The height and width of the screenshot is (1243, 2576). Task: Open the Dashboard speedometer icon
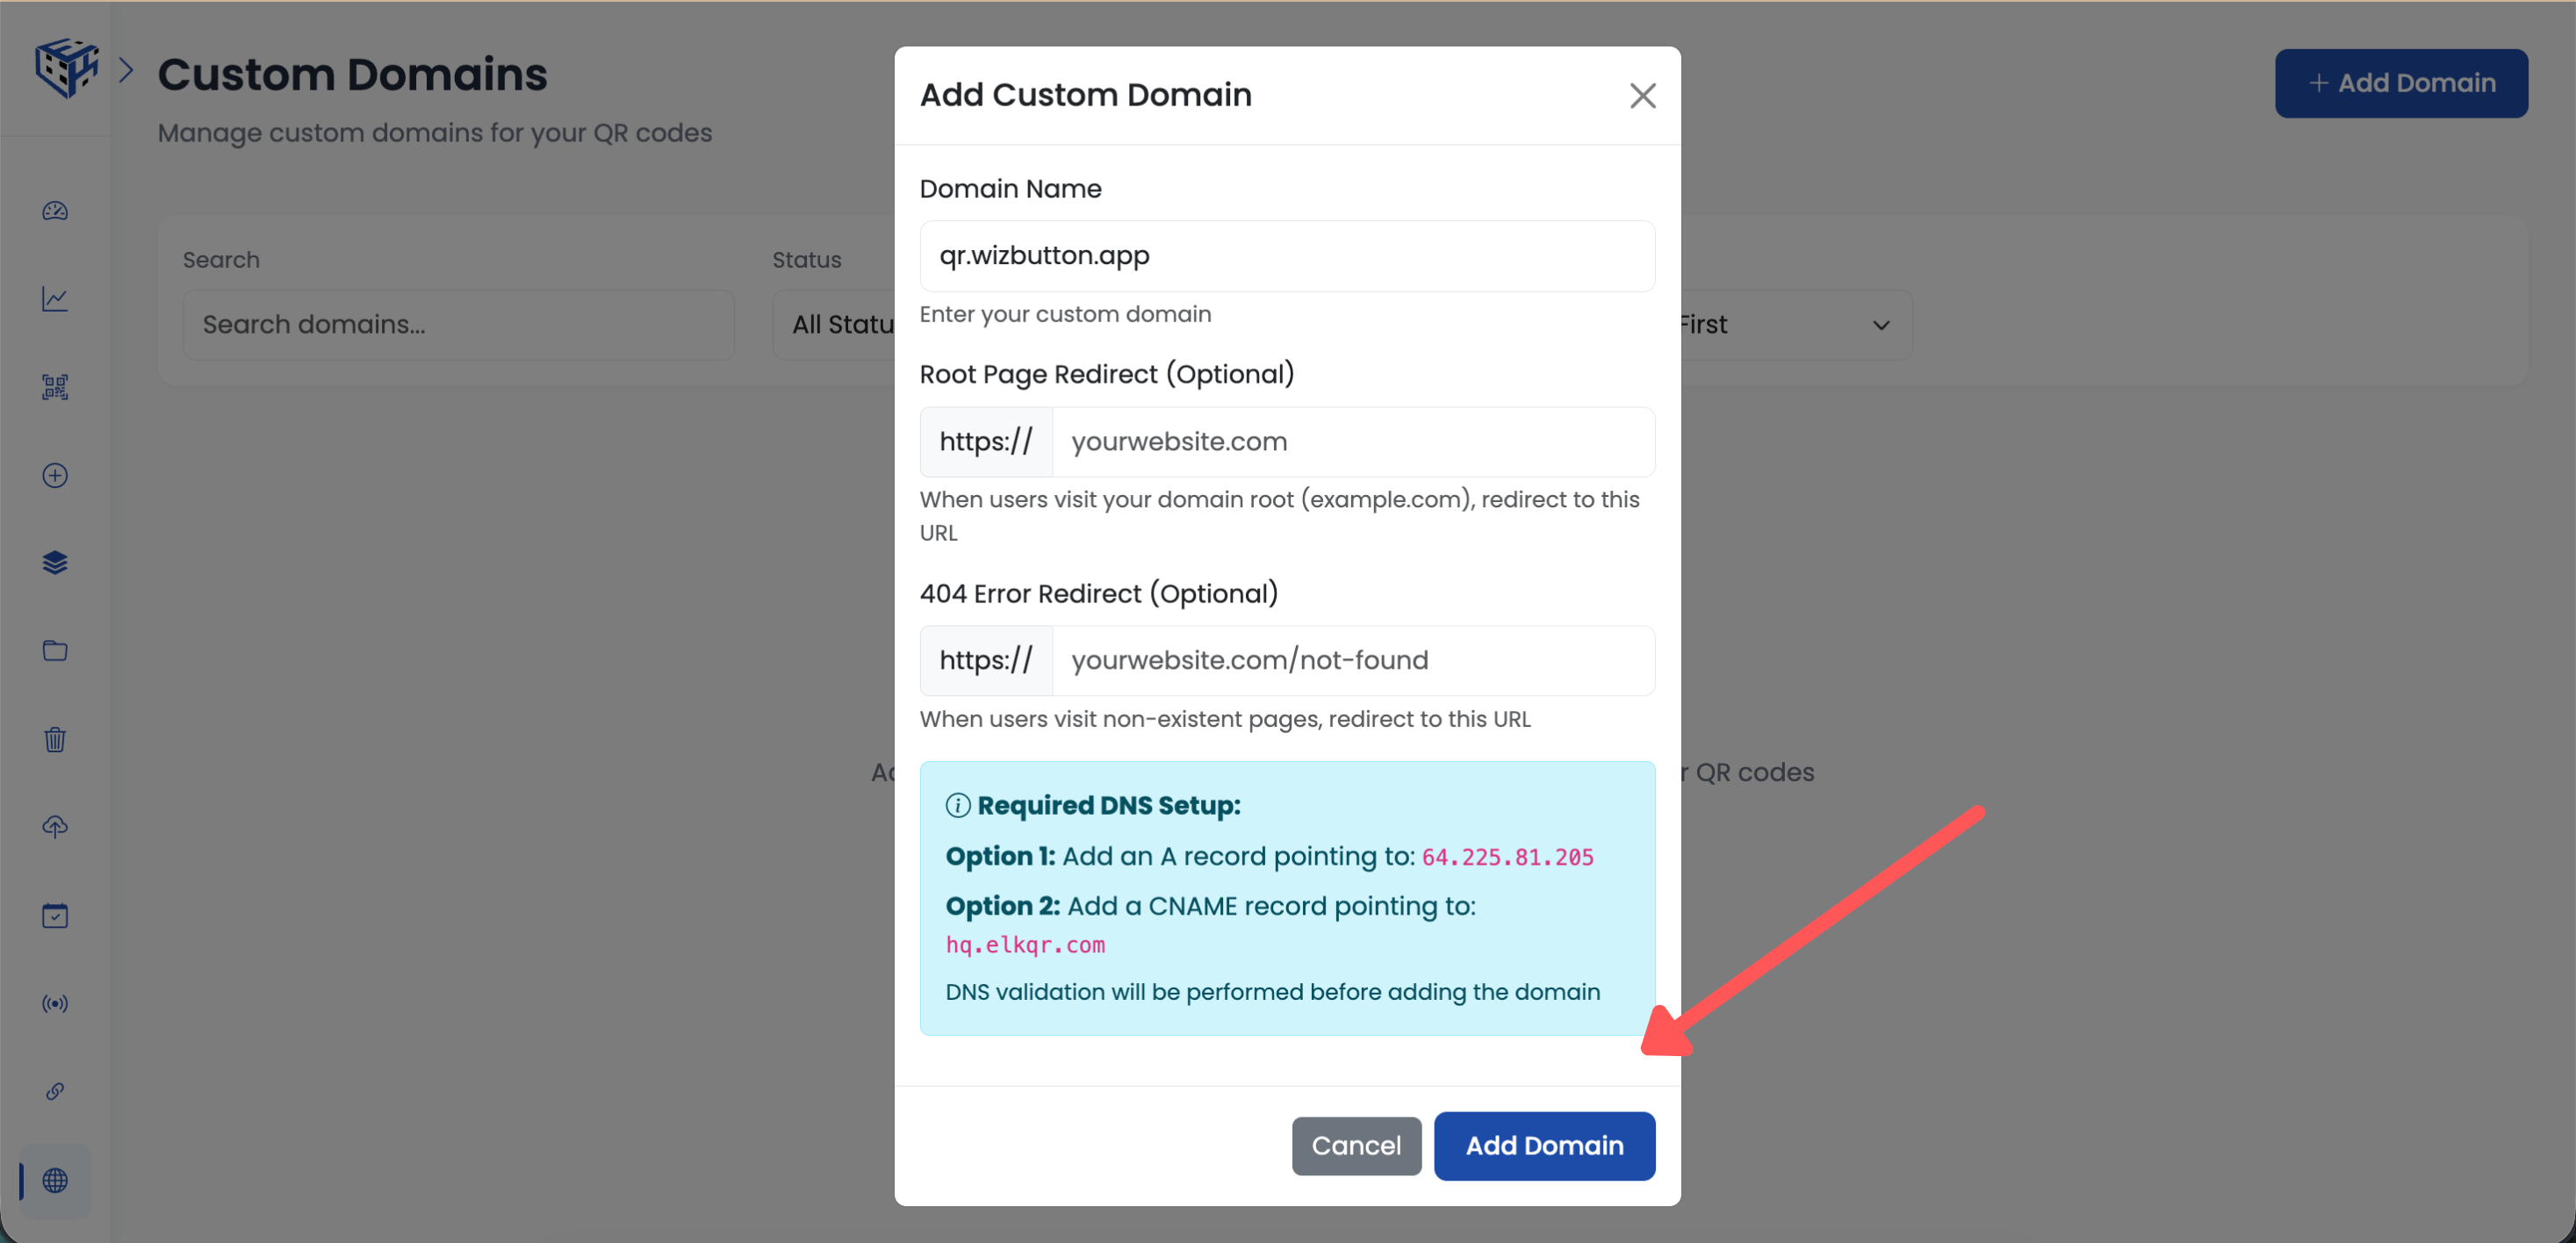(x=55, y=211)
